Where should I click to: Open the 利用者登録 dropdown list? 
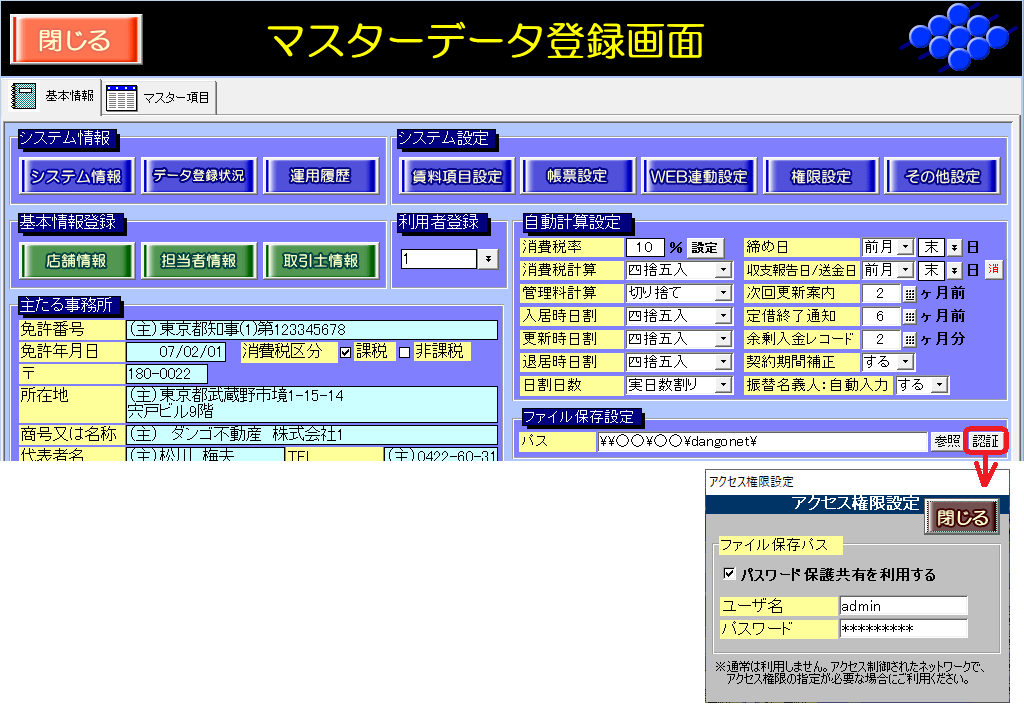pos(487,259)
